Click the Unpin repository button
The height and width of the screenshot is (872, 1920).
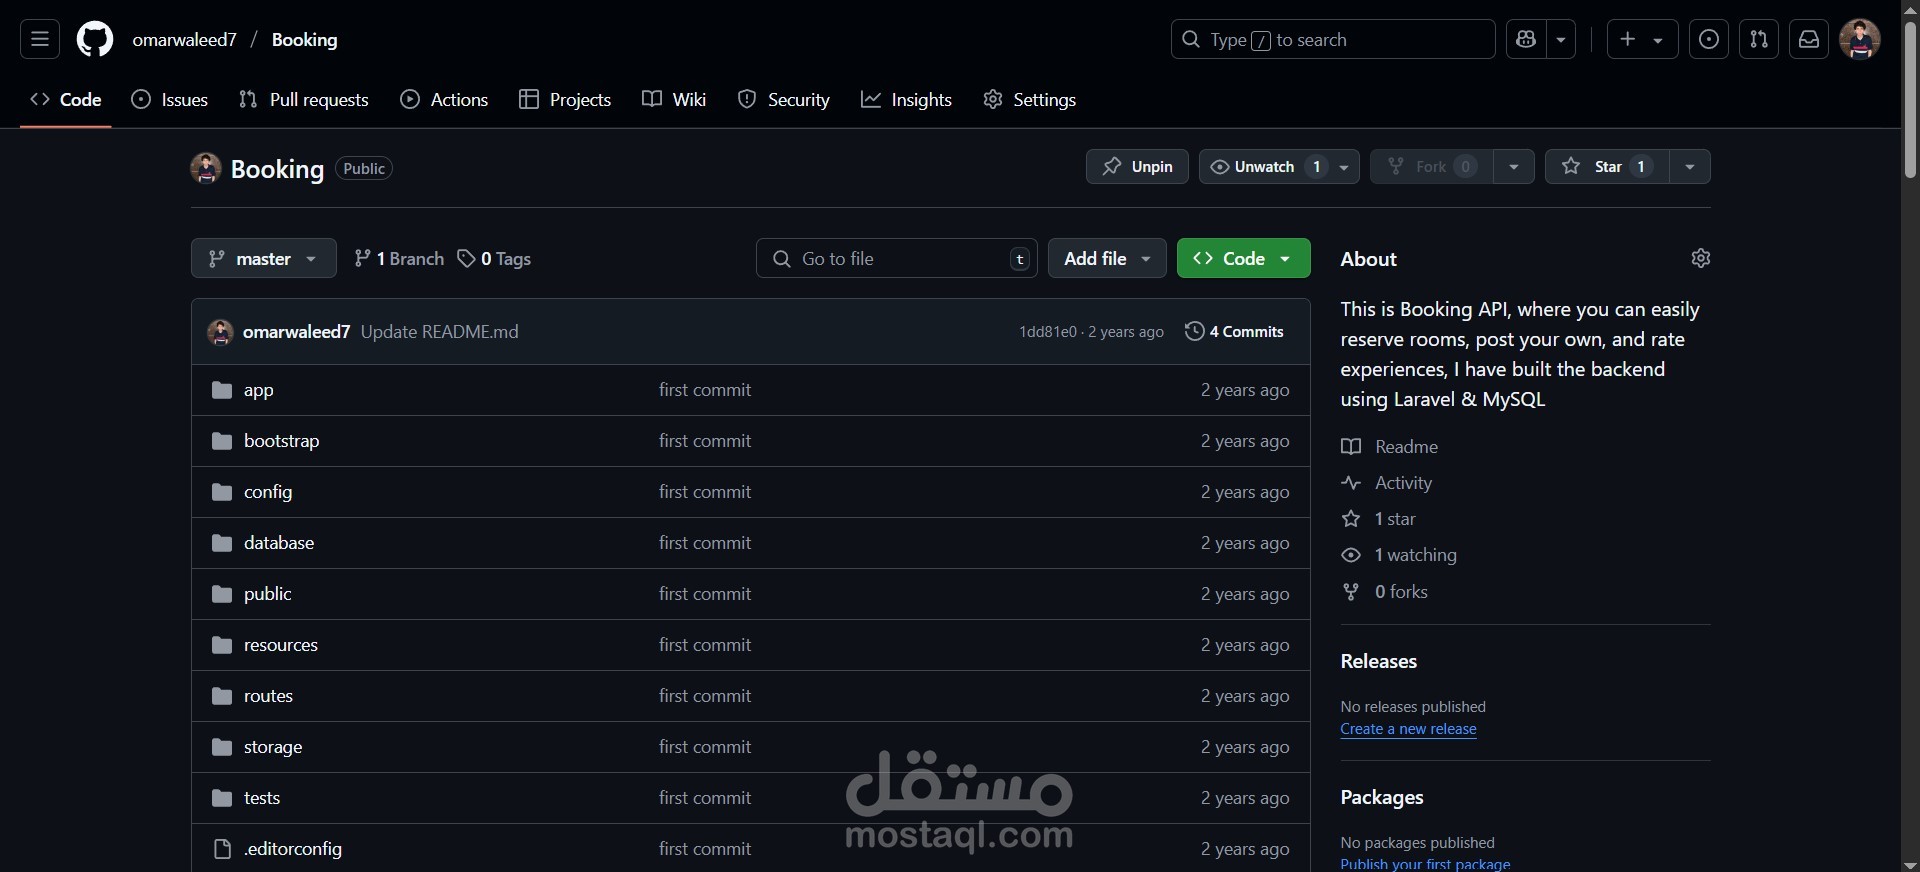tap(1137, 166)
